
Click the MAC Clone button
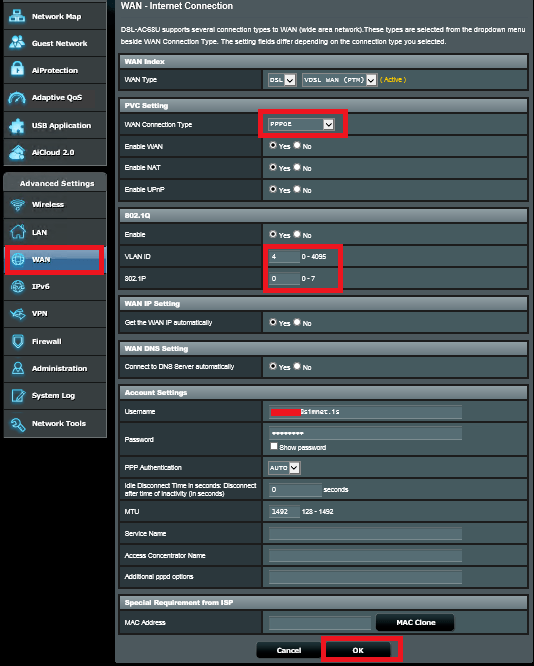(415, 622)
